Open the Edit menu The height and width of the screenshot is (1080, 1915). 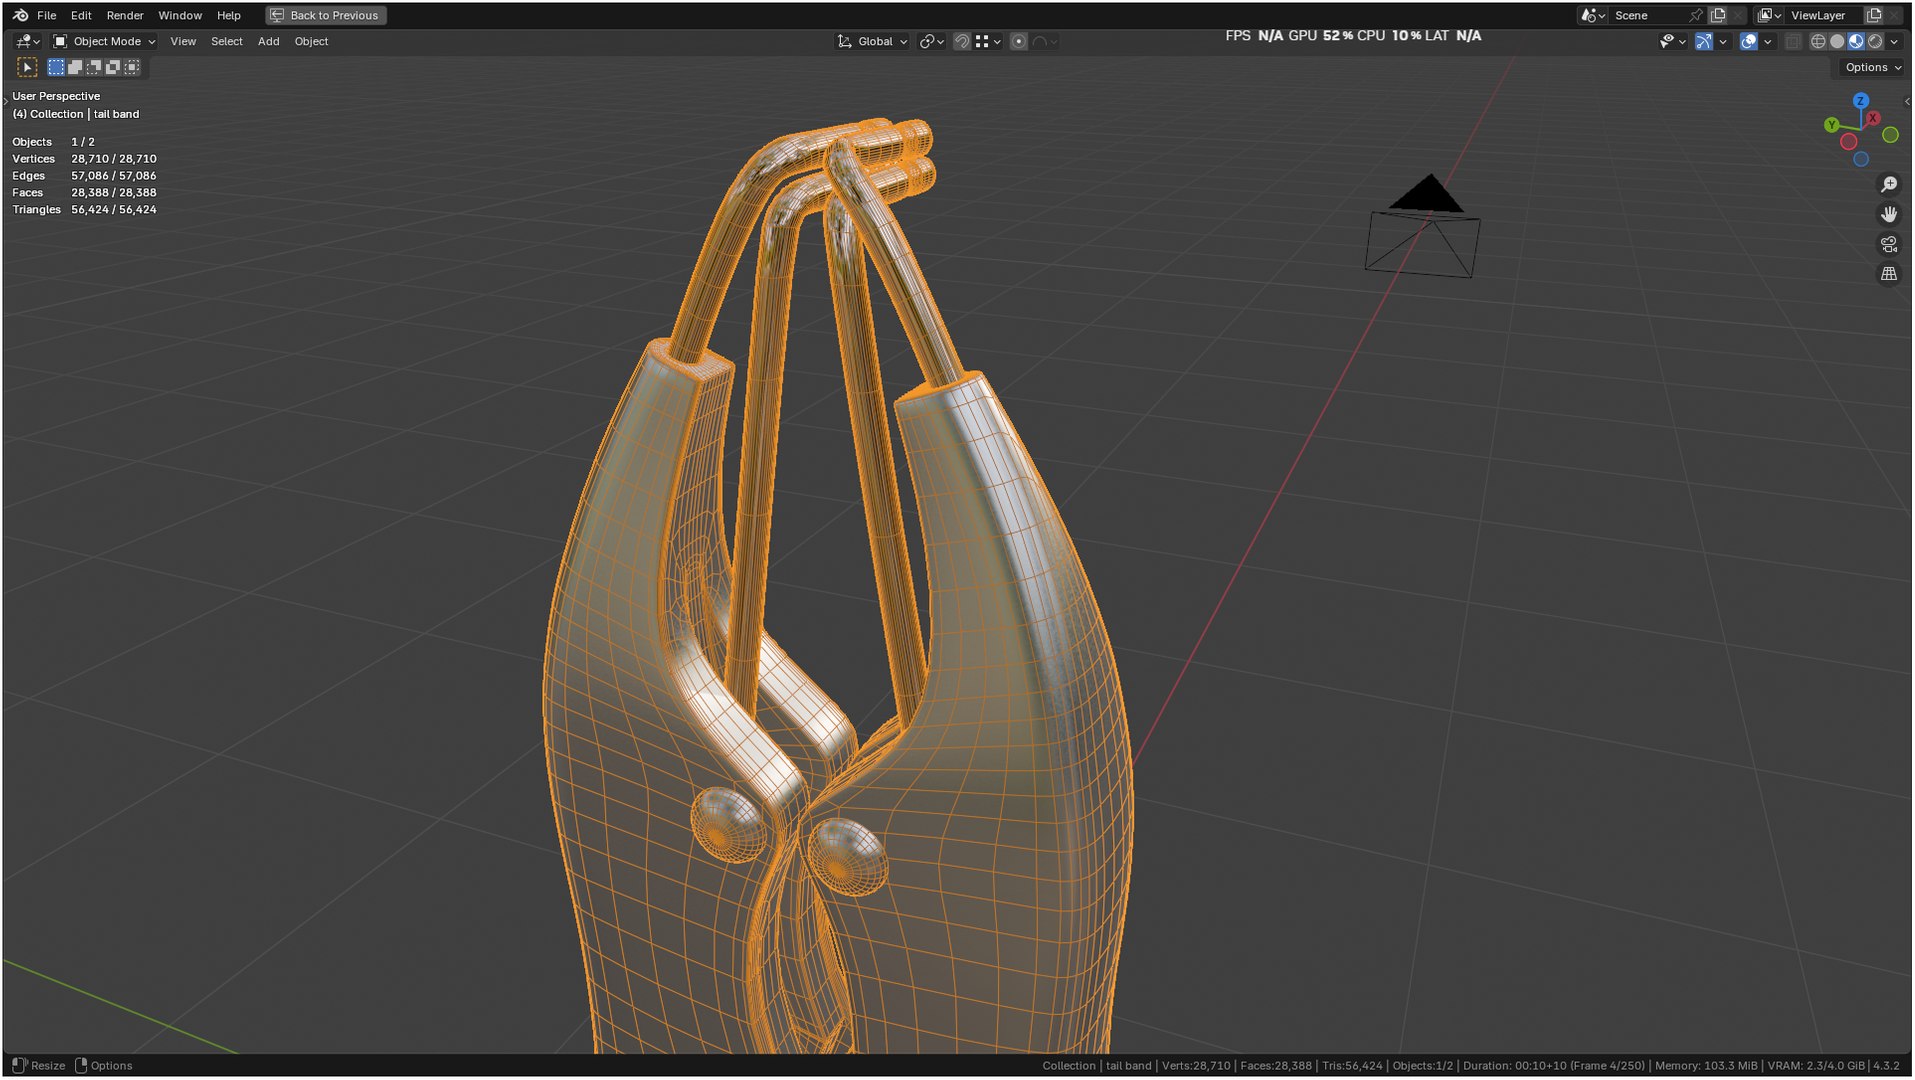[x=81, y=15]
